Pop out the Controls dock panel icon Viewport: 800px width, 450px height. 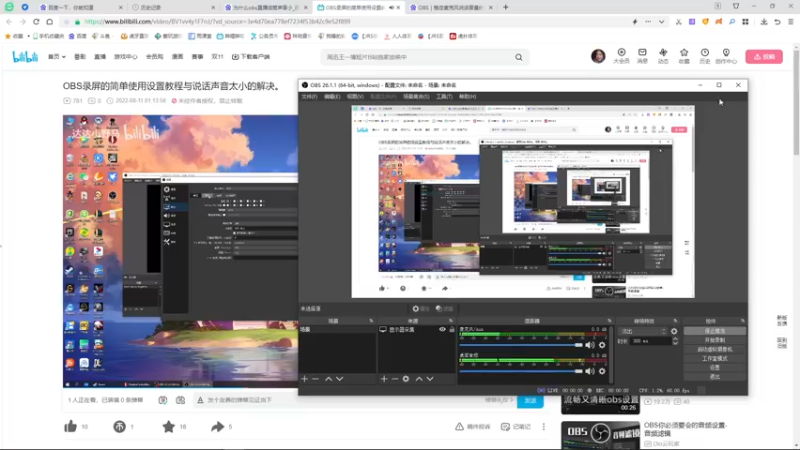tap(742, 321)
